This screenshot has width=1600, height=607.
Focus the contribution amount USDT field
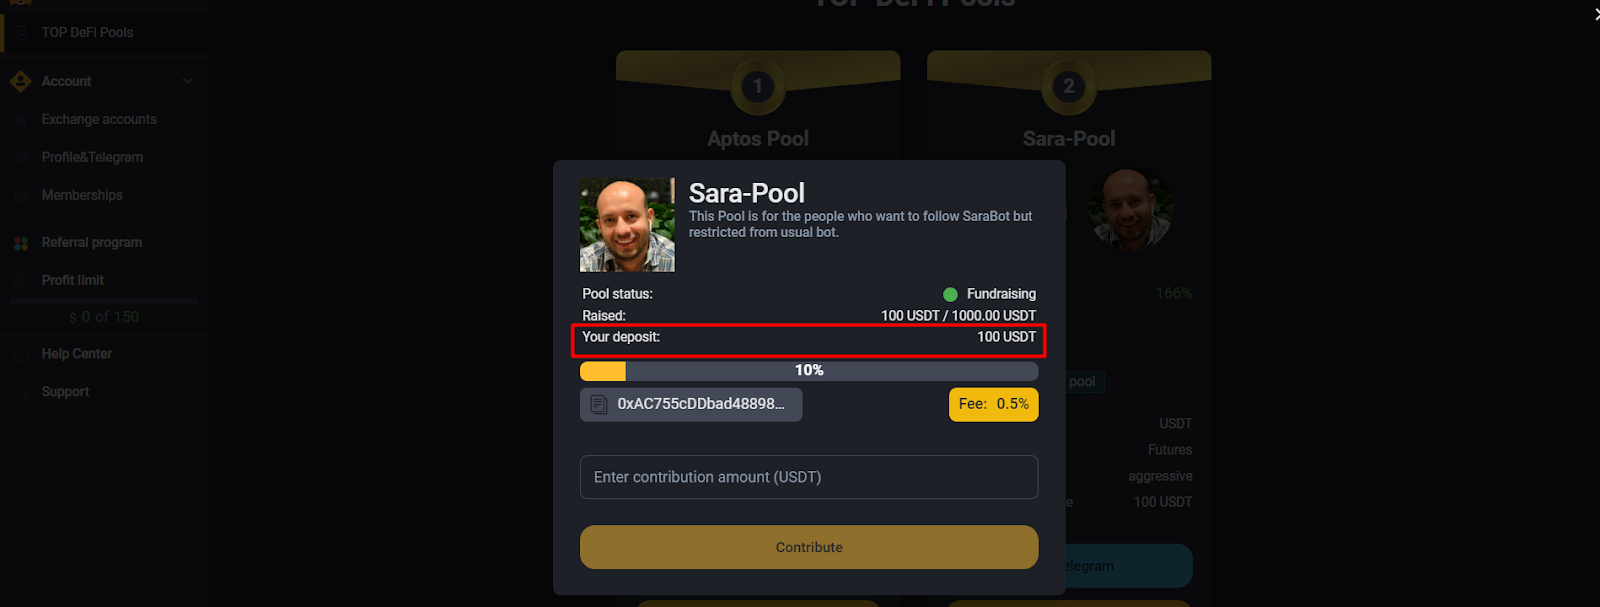(x=809, y=477)
